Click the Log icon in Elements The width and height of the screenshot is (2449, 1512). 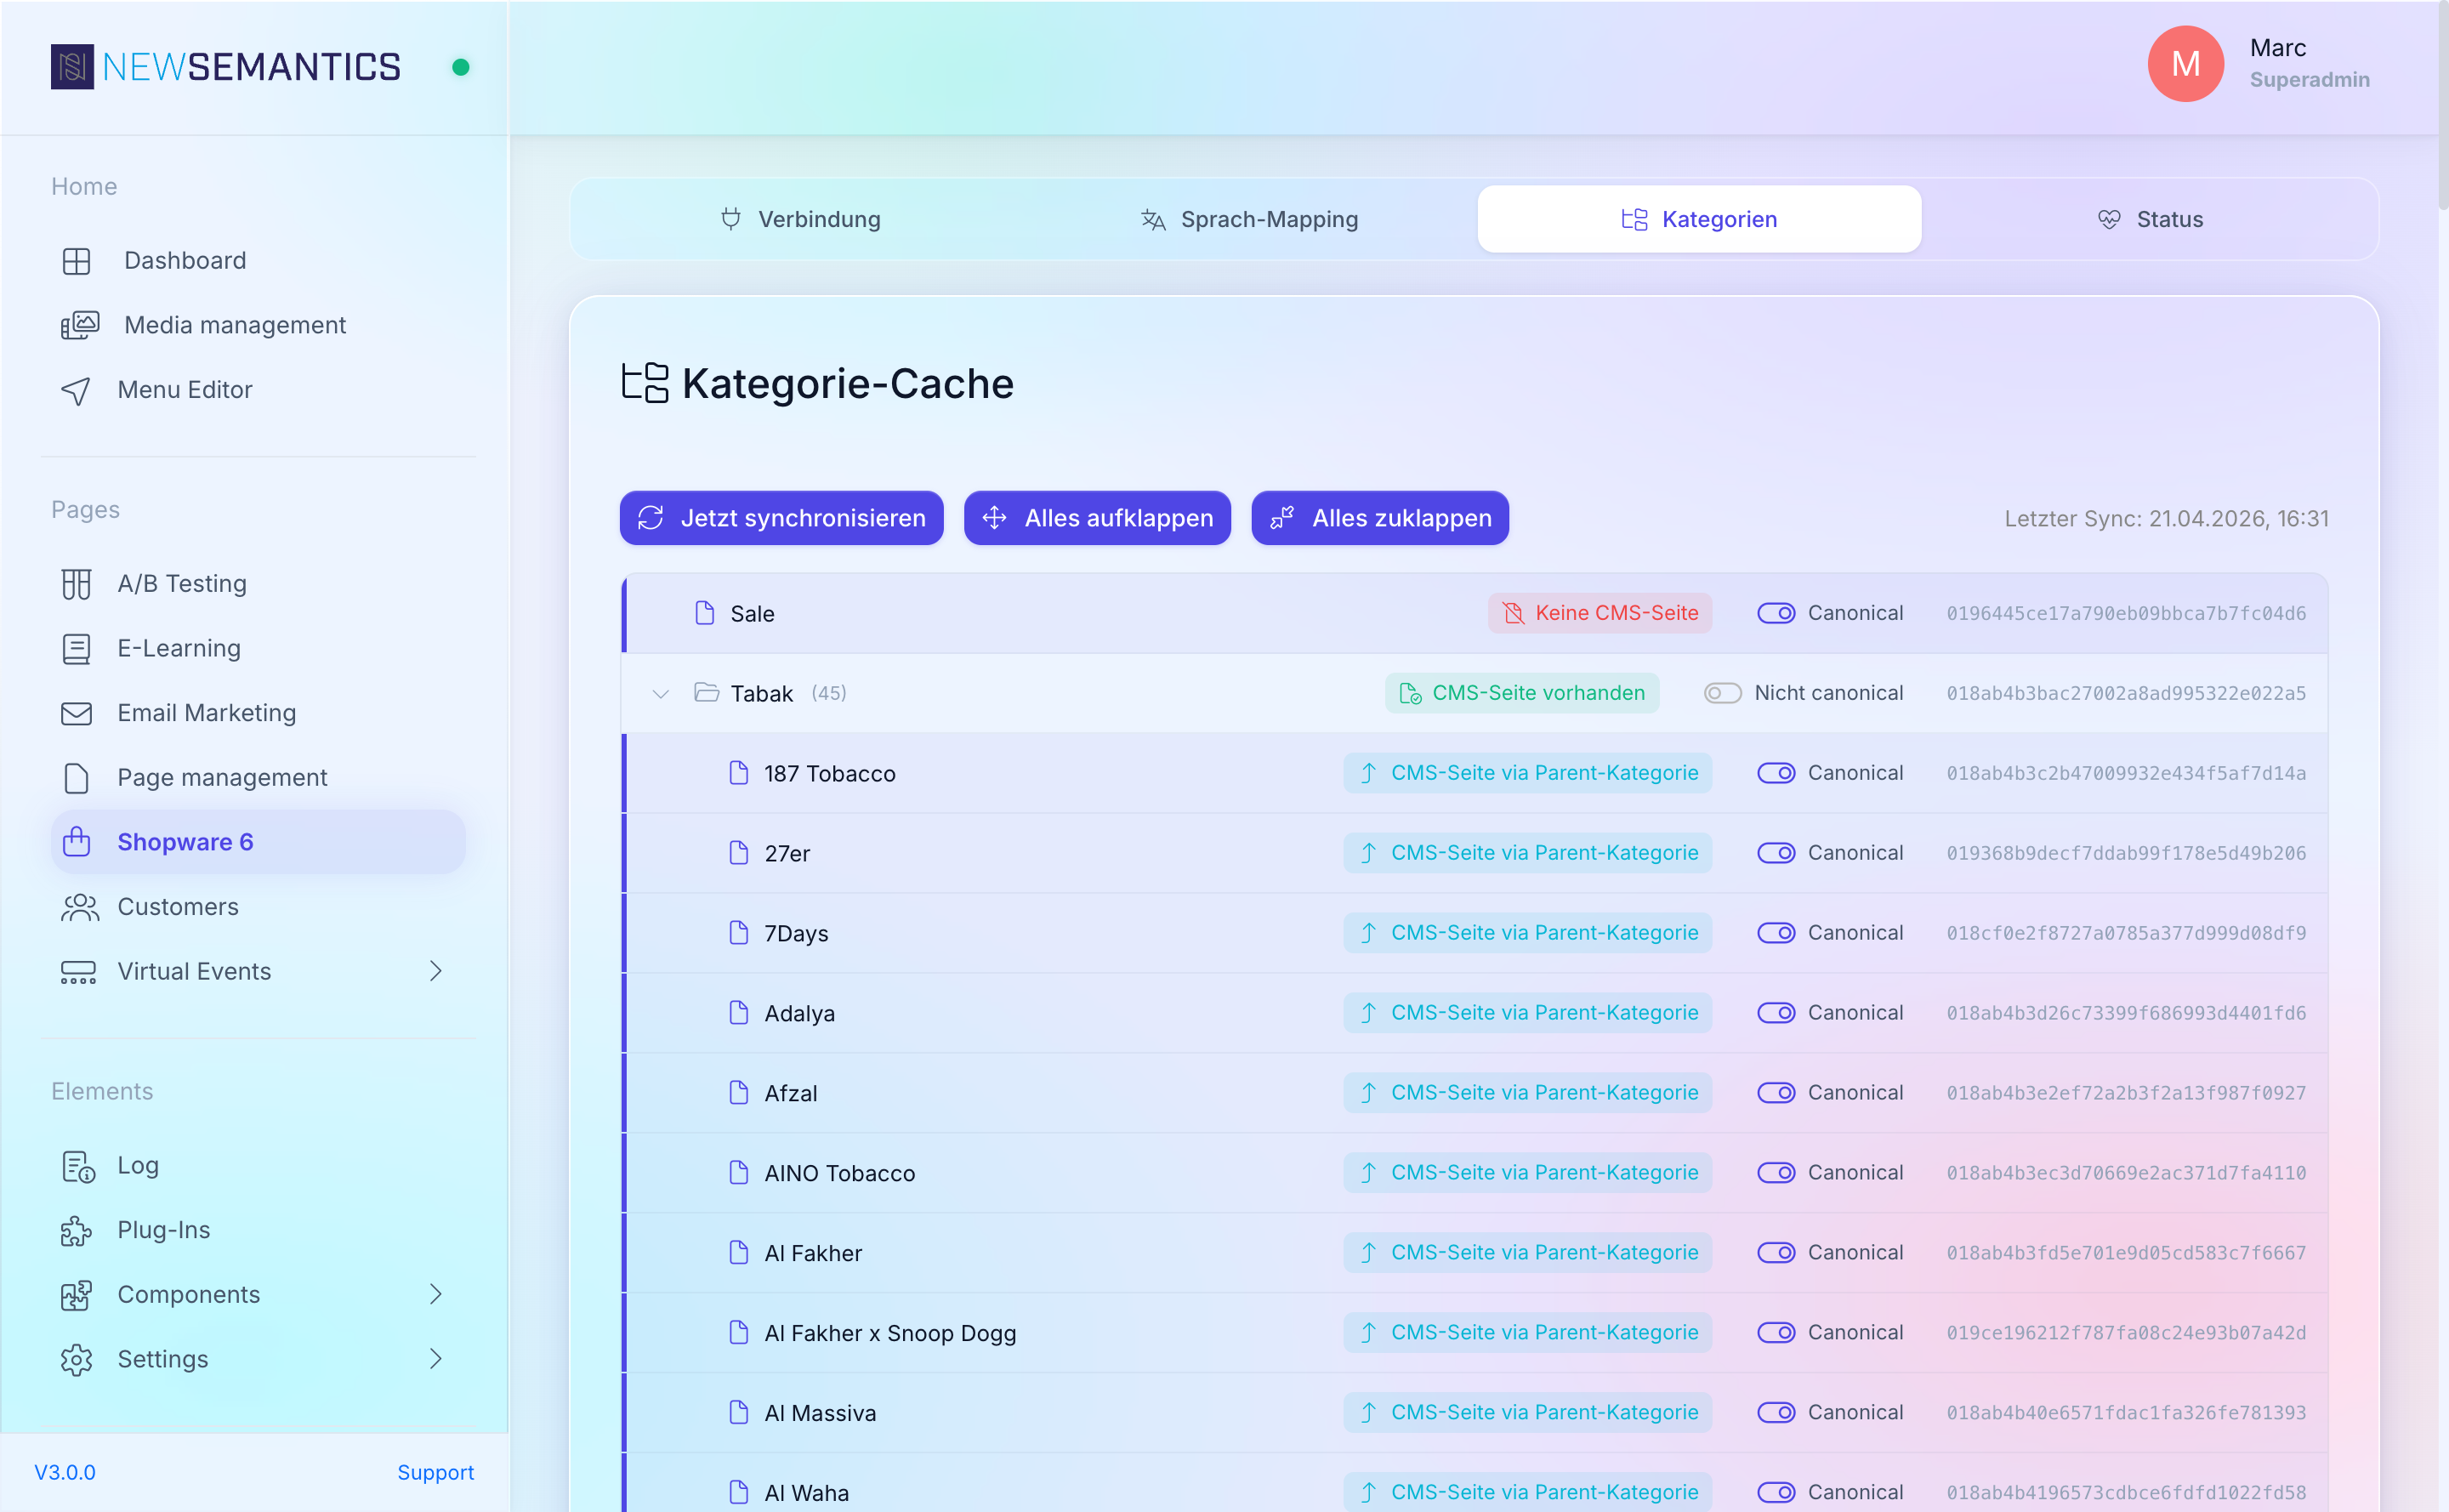[x=78, y=1166]
